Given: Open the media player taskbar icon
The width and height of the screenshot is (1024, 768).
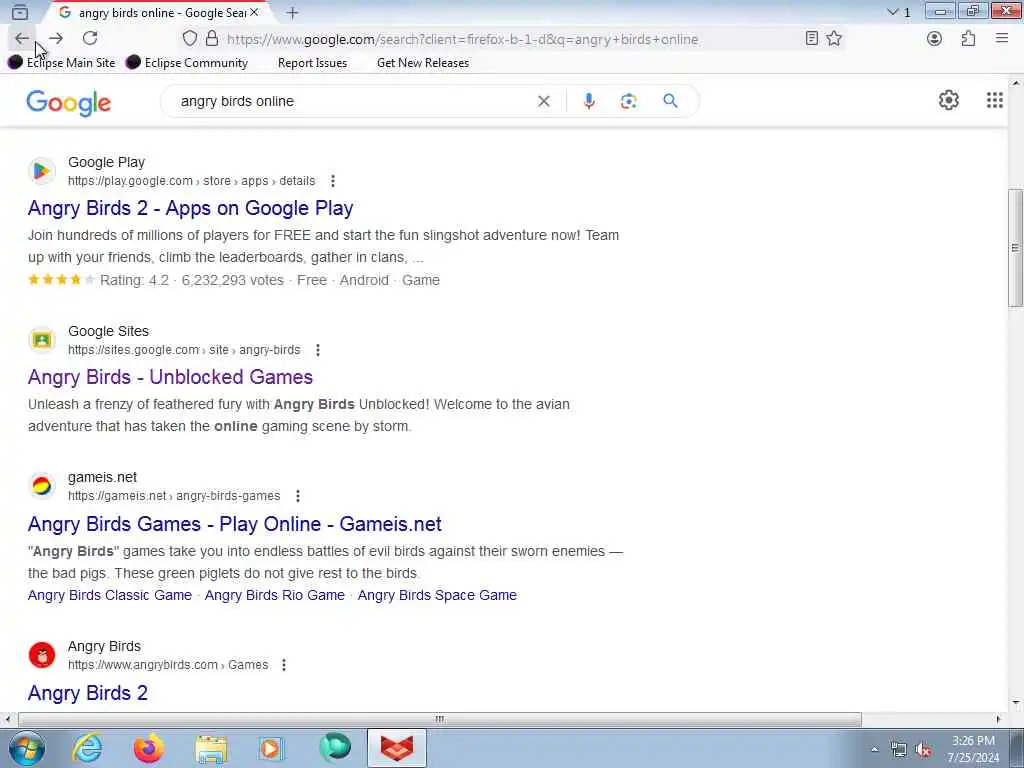Looking at the screenshot, I should pos(271,748).
